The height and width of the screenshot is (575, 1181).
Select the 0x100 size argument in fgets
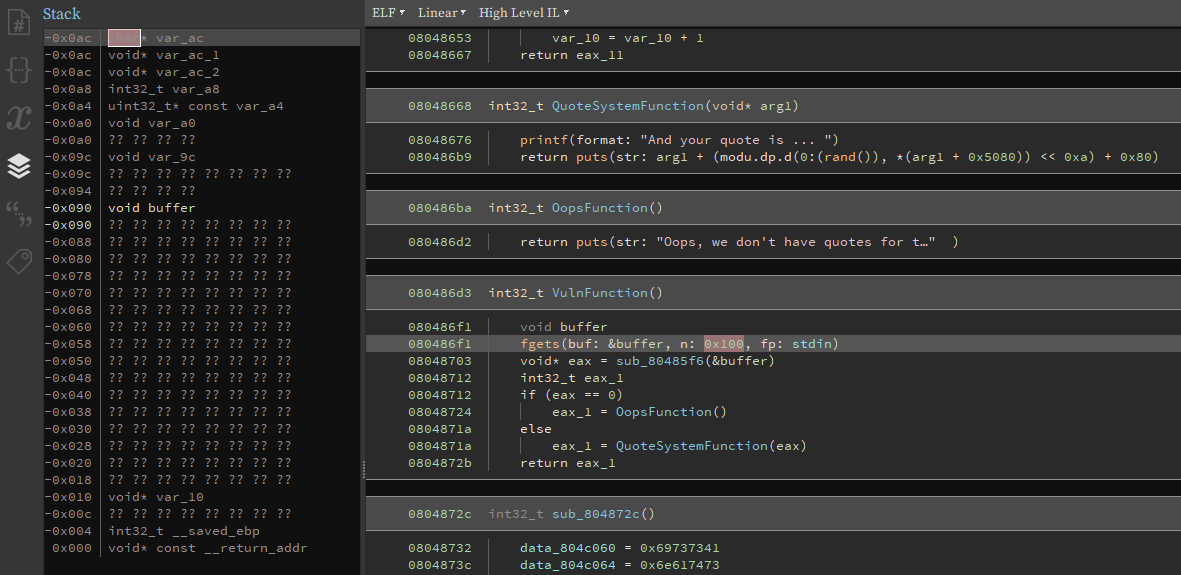(x=723, y=344)
